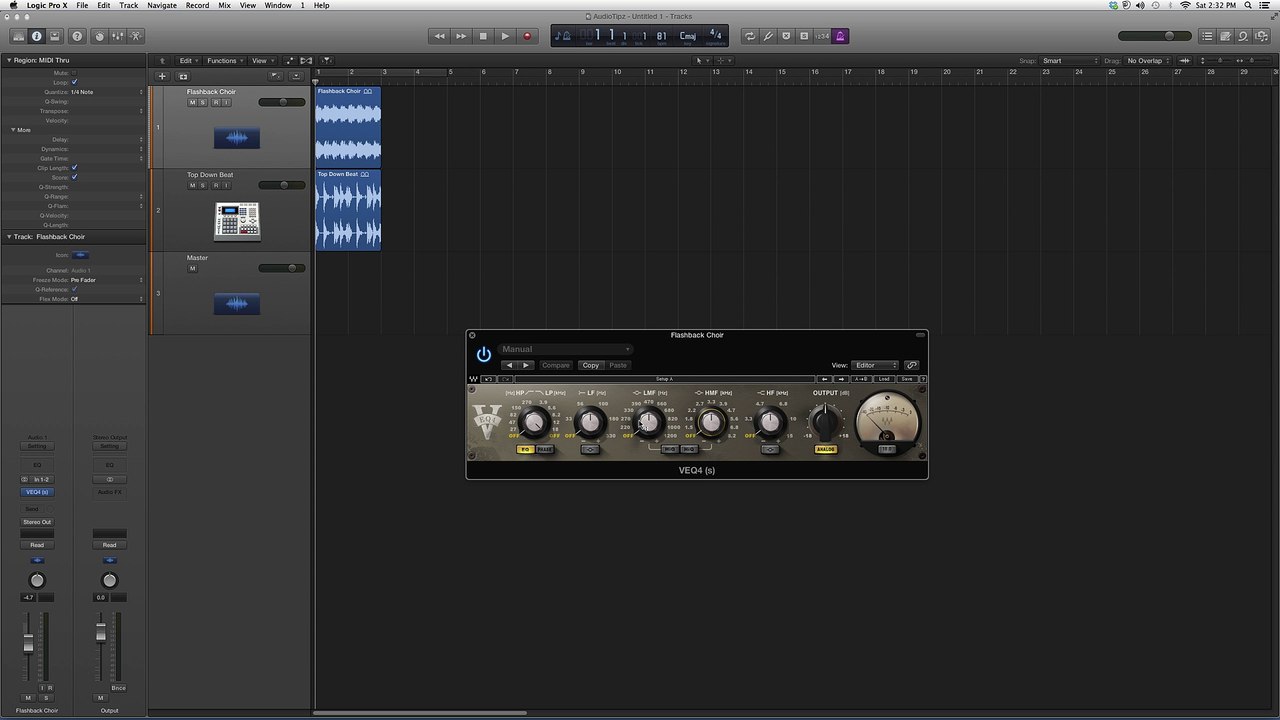1280x720 pixels.
Task: Show the Smart Controls button
Action: tap(99, 36)
